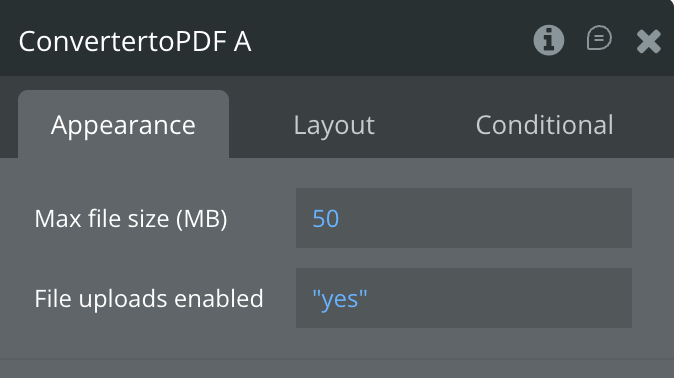Viewport: 674px width, 378px height.
Task: Click the Max file size input field
Action: pos(464,218)
